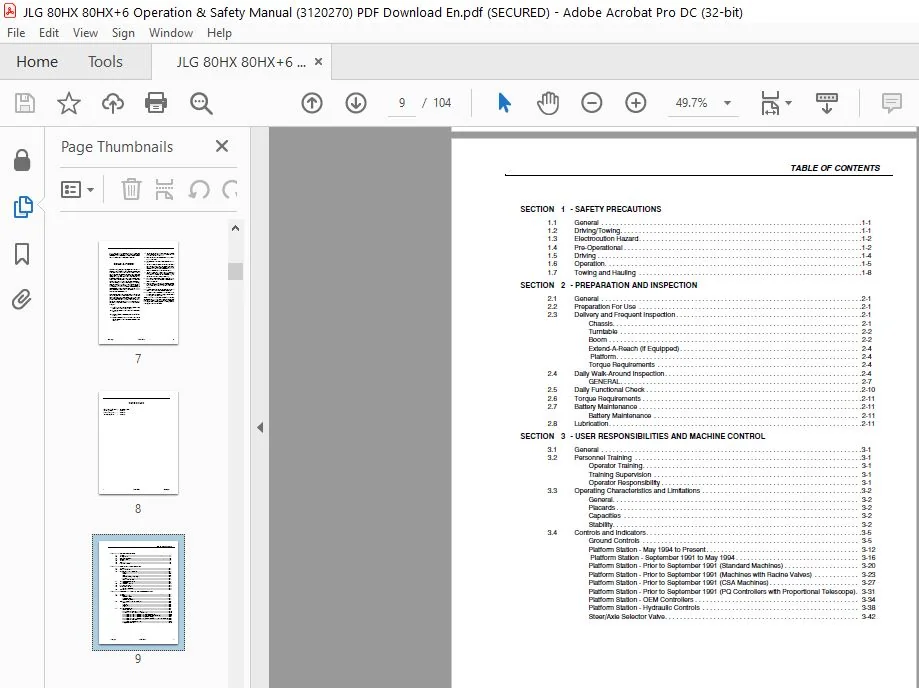
Task: Open the Window menu
Action: (x=171, y=33)
